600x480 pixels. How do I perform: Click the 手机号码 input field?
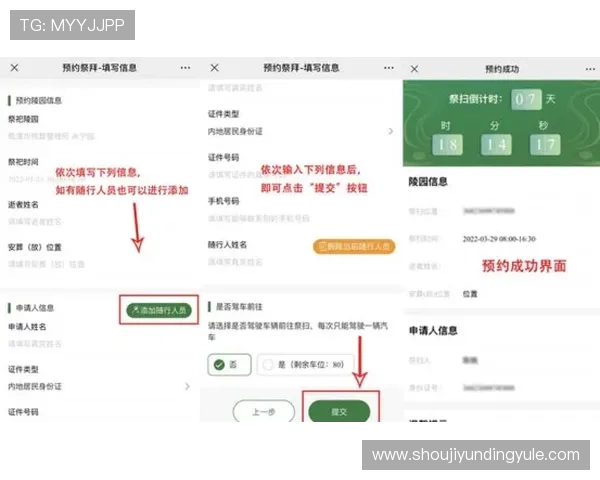click(259, 219)
